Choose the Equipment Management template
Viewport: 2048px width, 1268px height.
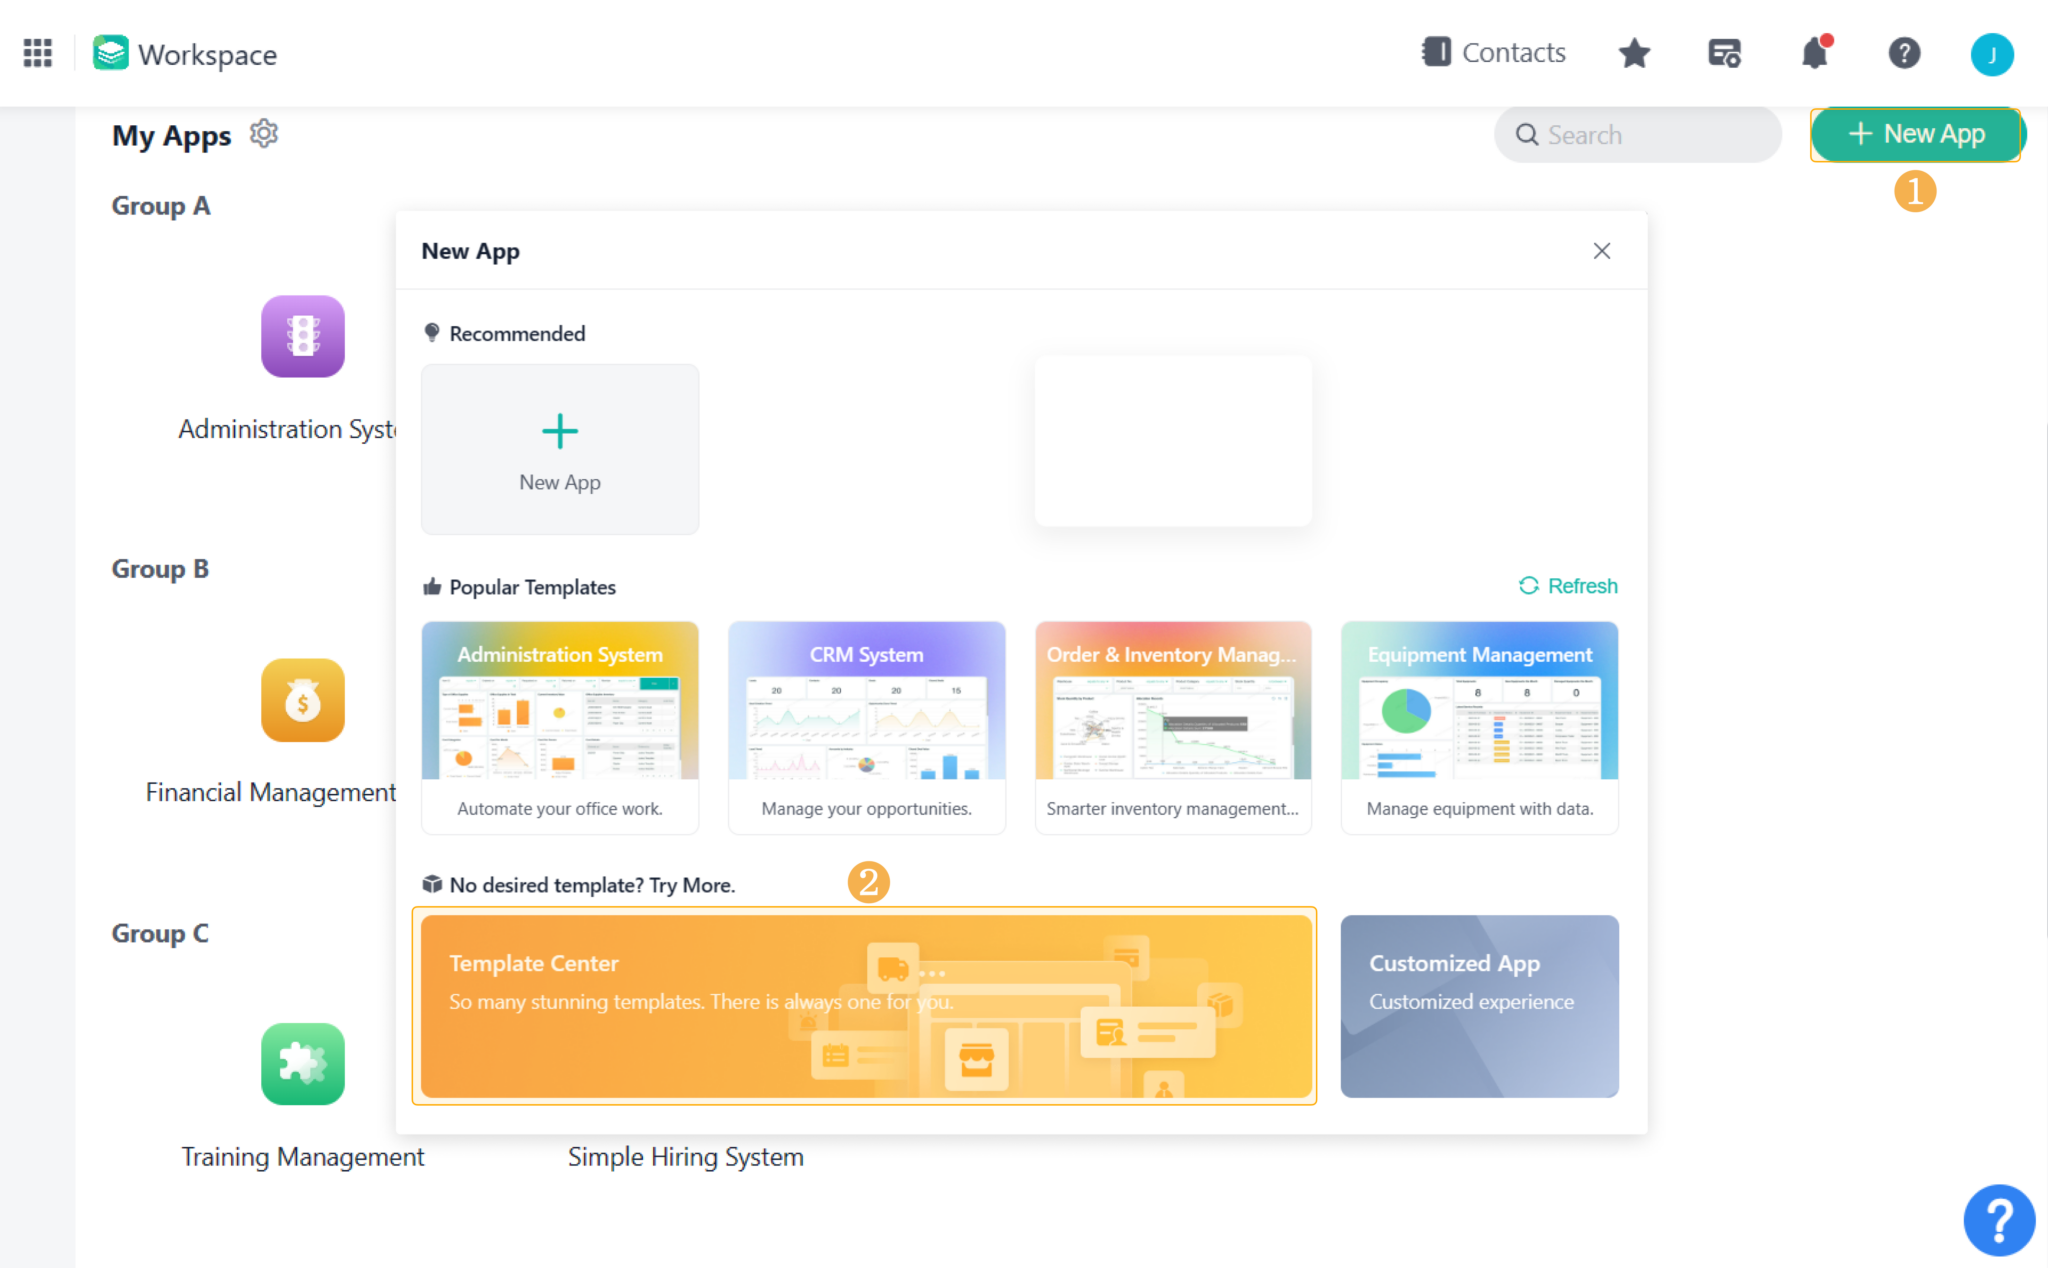(1479, 726)
